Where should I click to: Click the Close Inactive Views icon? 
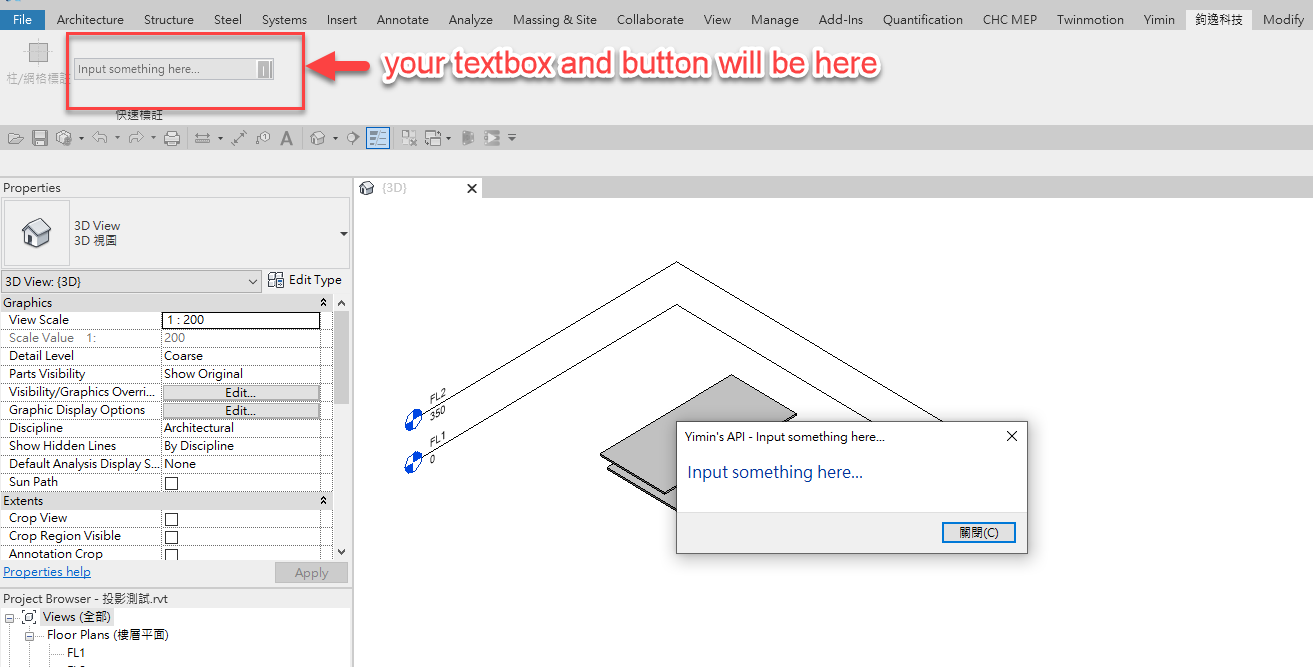[409, 138]
